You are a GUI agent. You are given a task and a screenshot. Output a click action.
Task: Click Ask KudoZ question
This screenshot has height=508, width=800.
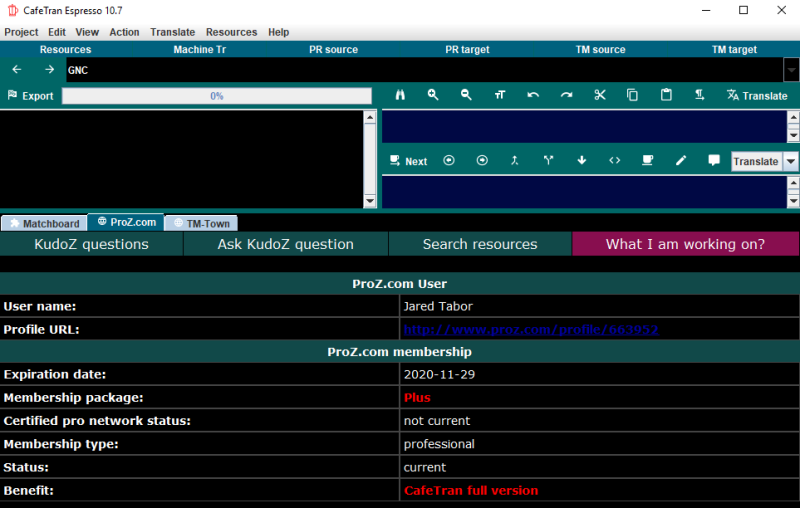(286, 244)
